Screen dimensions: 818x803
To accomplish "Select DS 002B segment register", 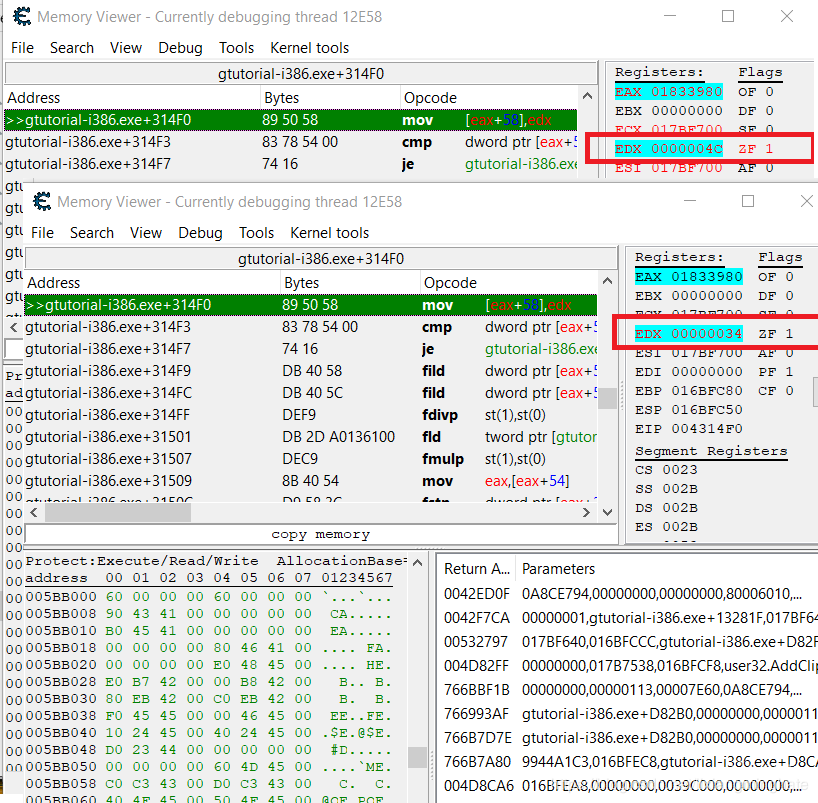I will [666, 508].
